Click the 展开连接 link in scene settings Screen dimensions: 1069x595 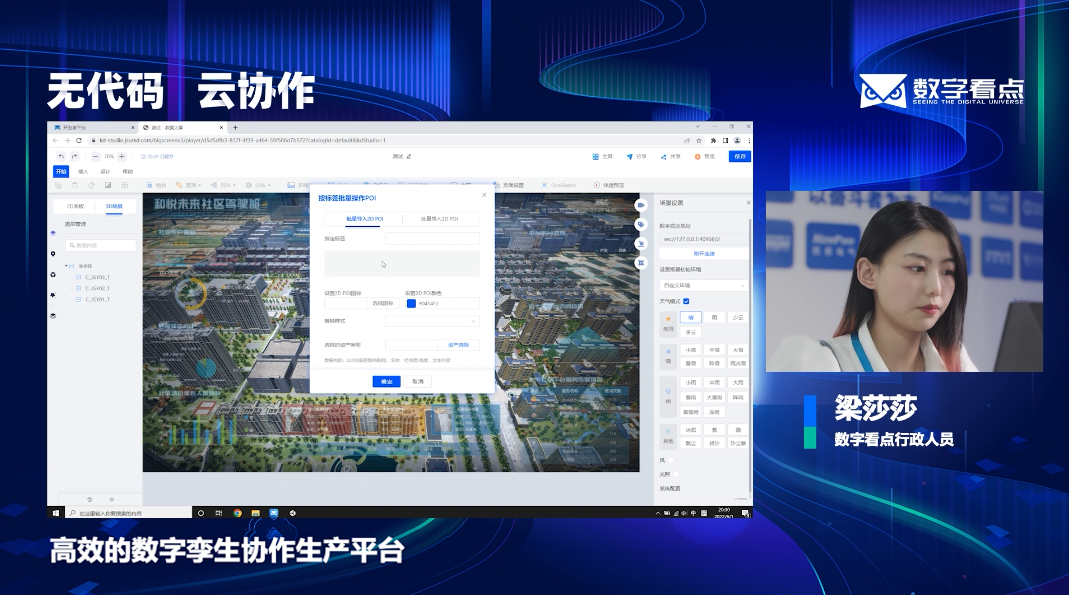pos(702,251)
